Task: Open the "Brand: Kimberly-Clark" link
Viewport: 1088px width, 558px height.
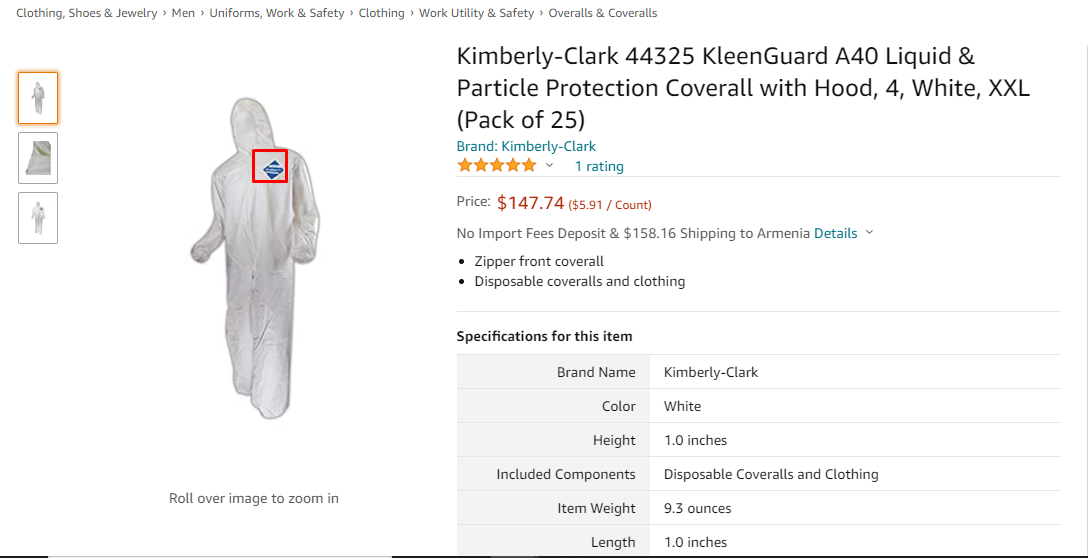Action: point(526,146)
